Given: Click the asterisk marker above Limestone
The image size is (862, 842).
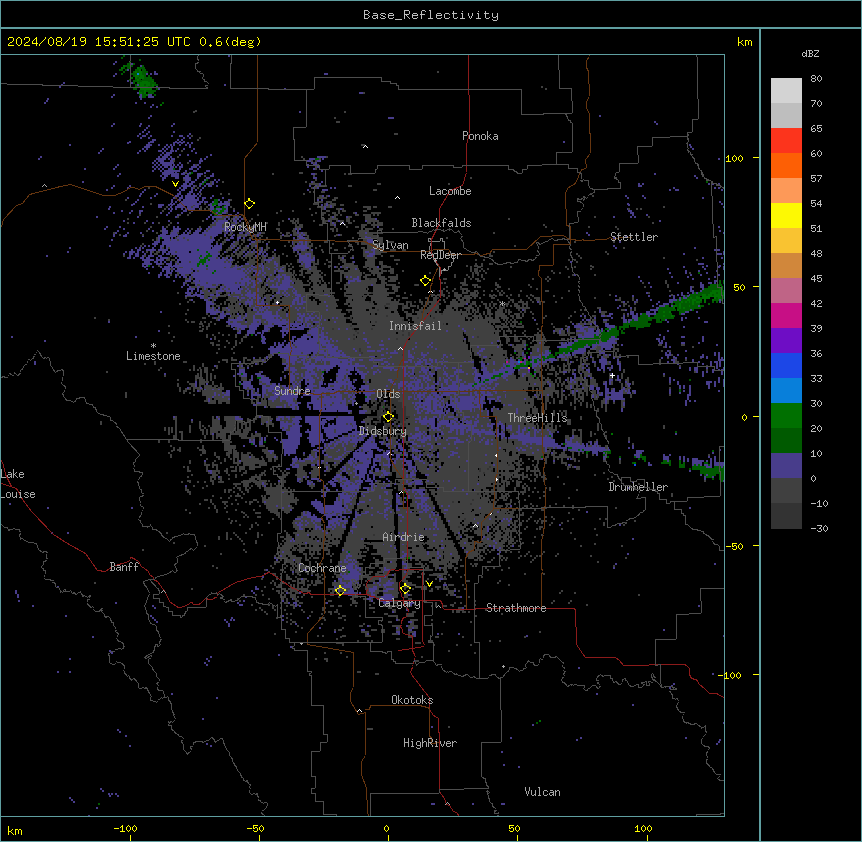Looking at the screenshot, I should click(x=153, y=346).
